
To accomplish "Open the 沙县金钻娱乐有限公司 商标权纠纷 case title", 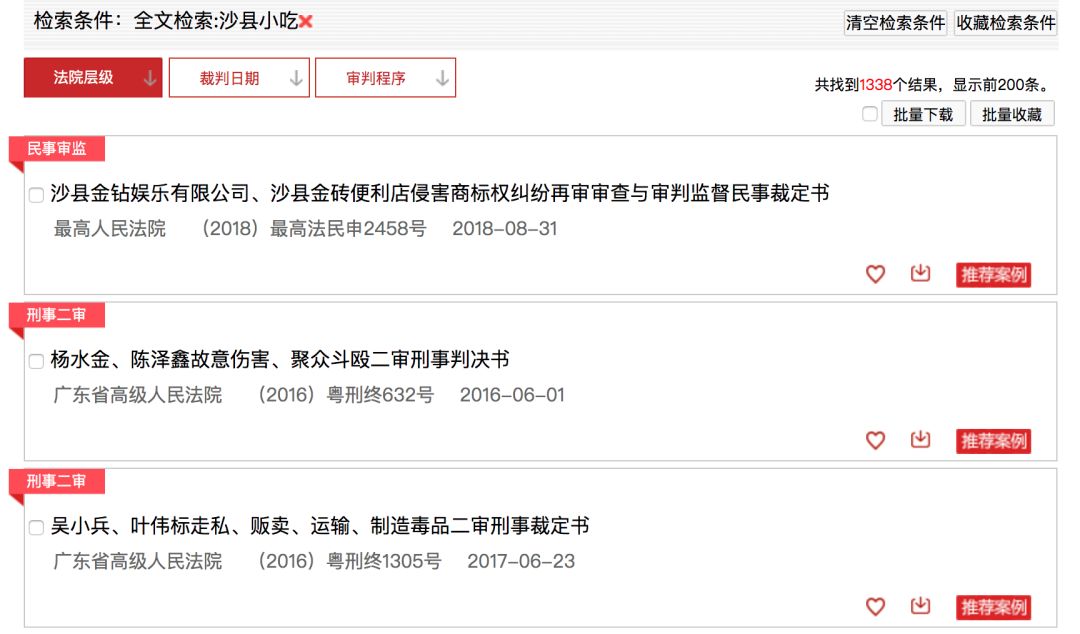I will pyautogui.click(x=439, y=194).
